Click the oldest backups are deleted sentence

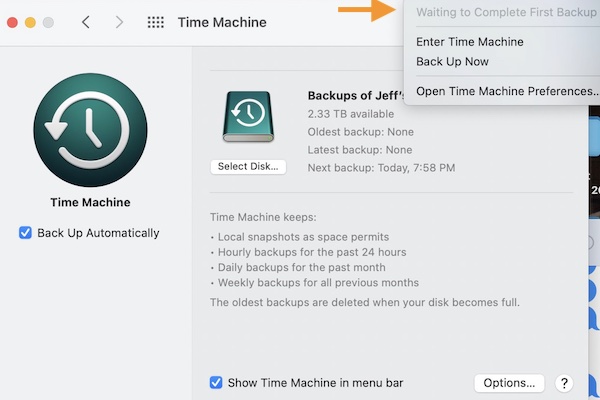(x=365, y=302)
